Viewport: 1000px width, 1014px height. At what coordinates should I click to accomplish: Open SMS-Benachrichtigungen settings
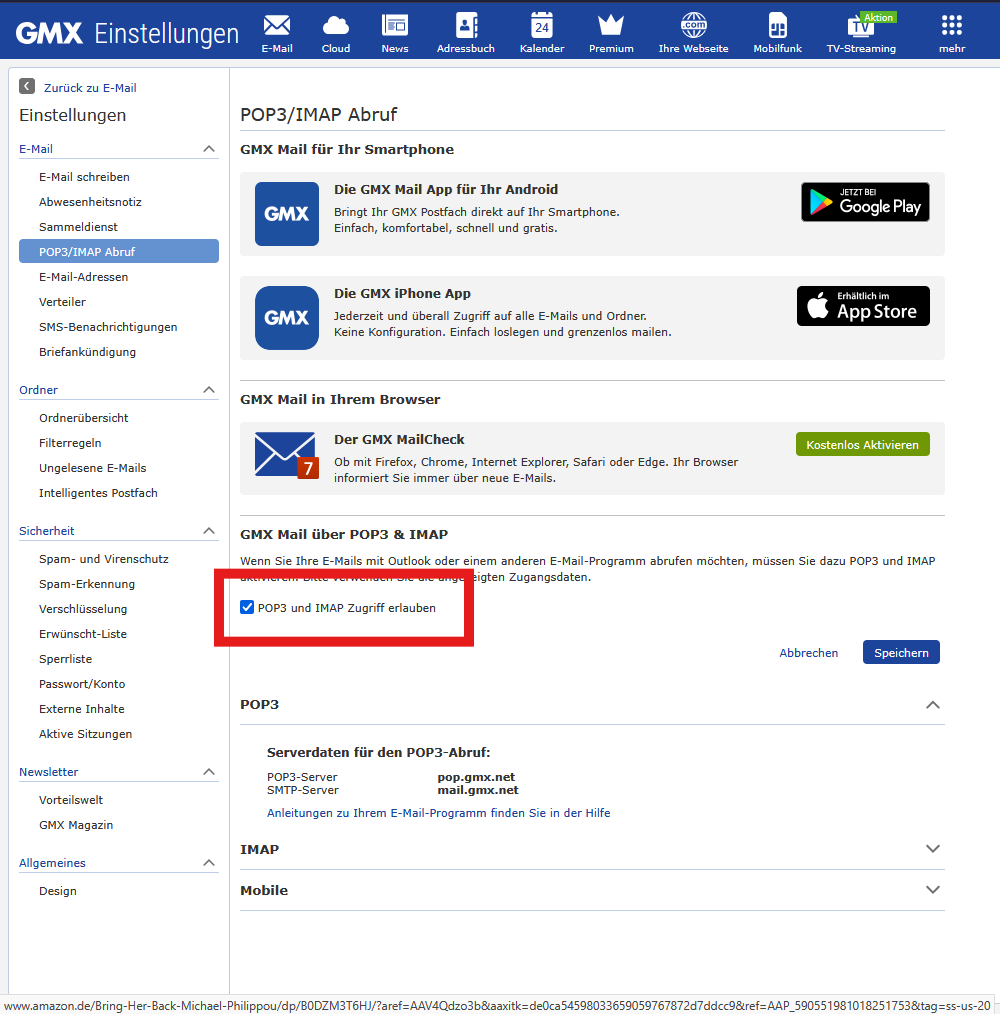tap(108, 327)
